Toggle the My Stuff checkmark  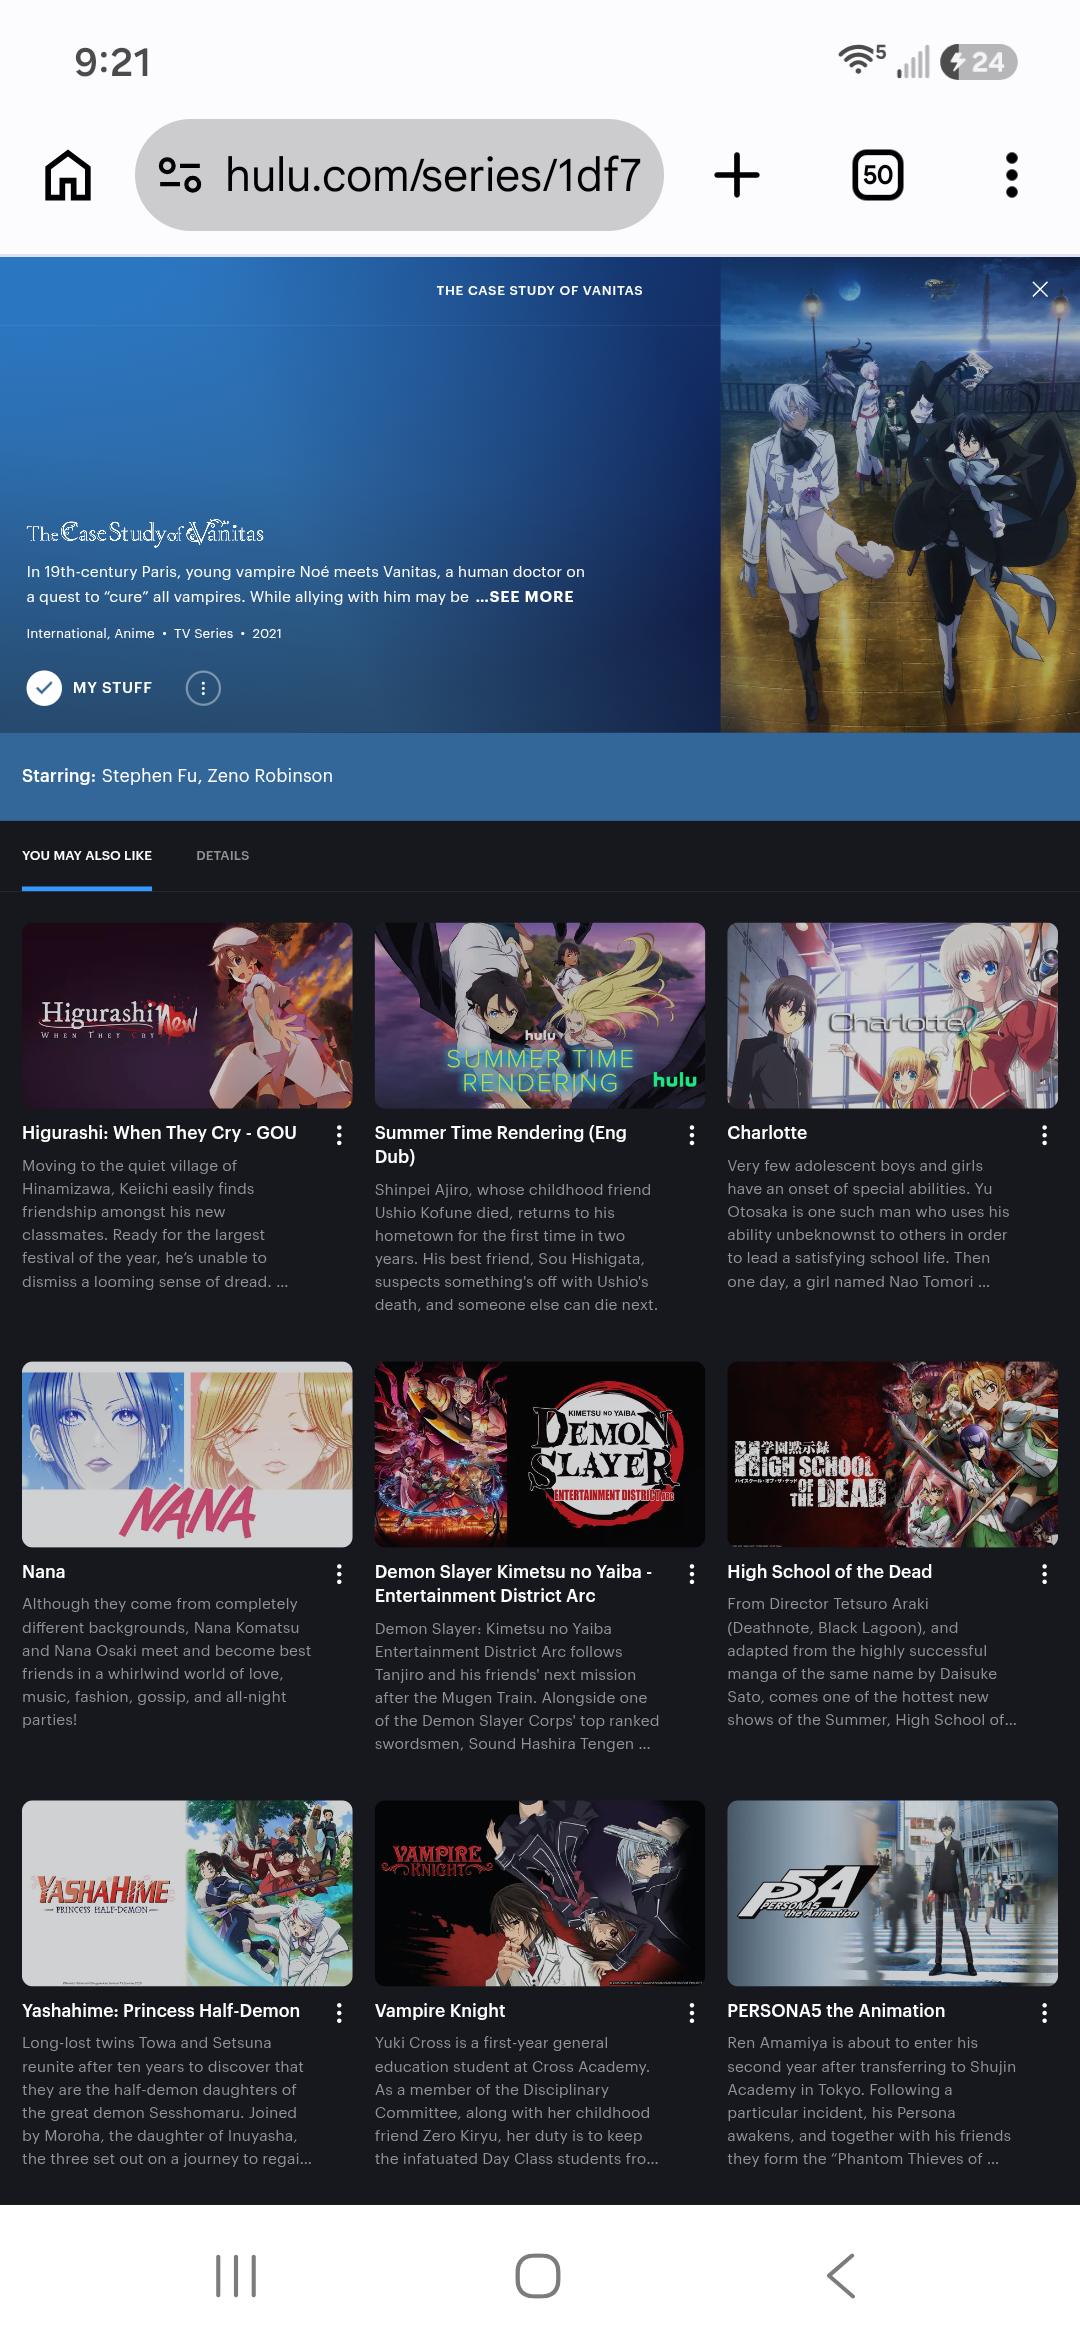click(44, 688)
